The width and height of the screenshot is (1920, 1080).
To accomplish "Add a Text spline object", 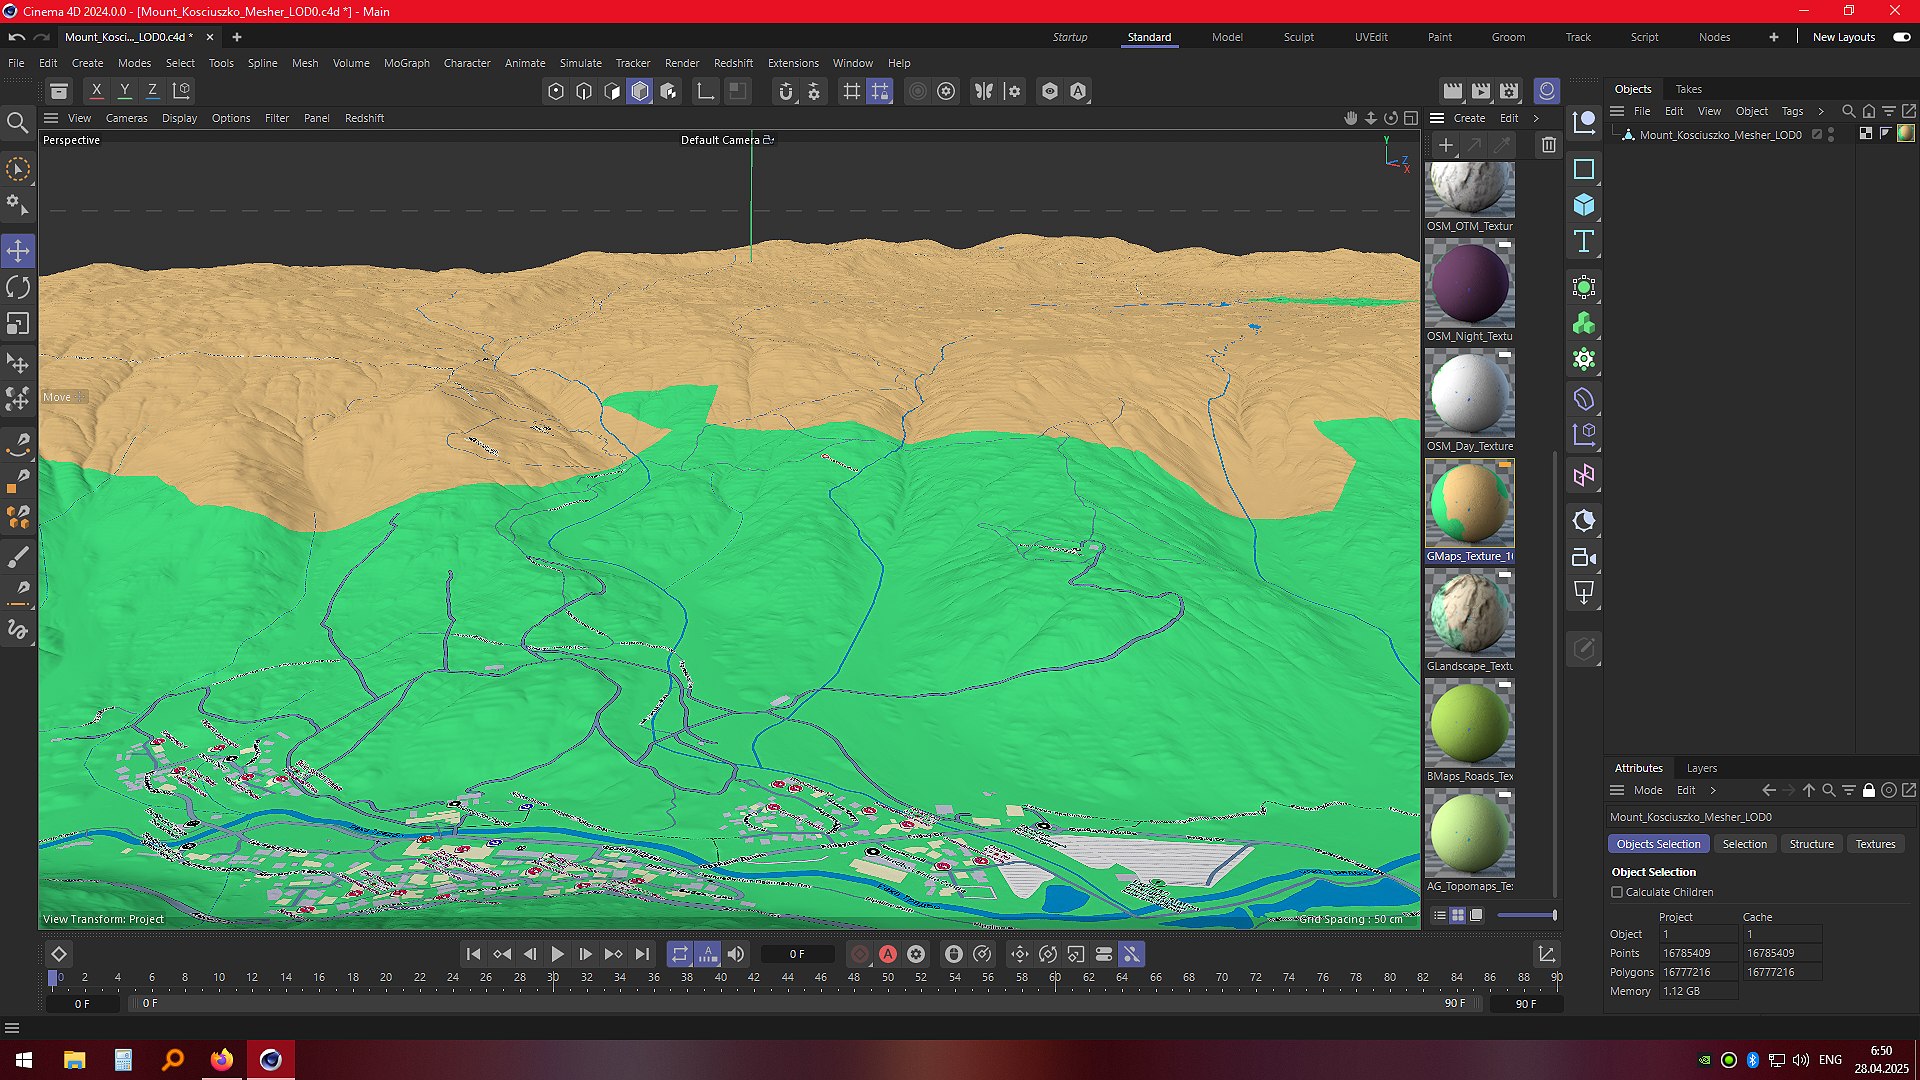I will 1584,241.
